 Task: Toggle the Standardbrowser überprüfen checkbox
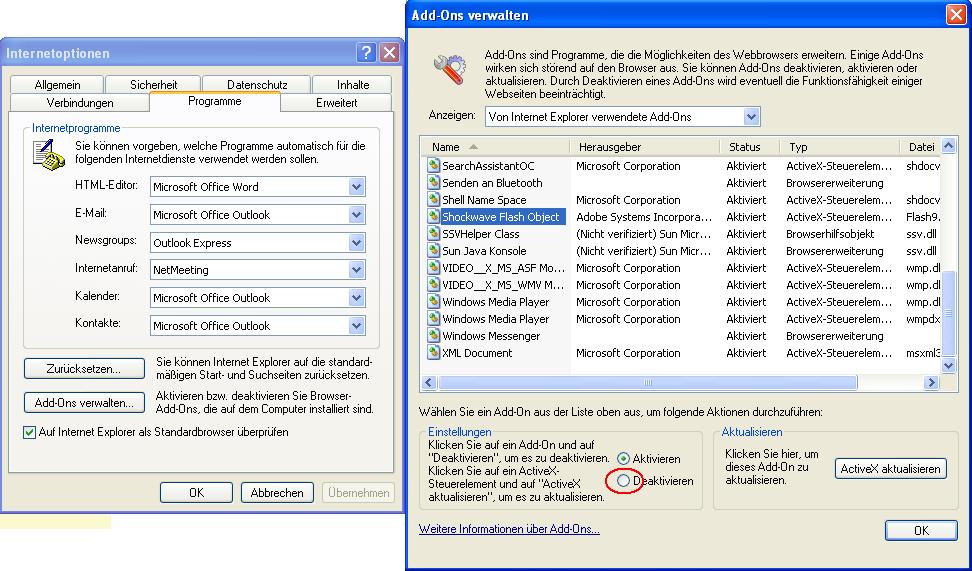point(29,432)
